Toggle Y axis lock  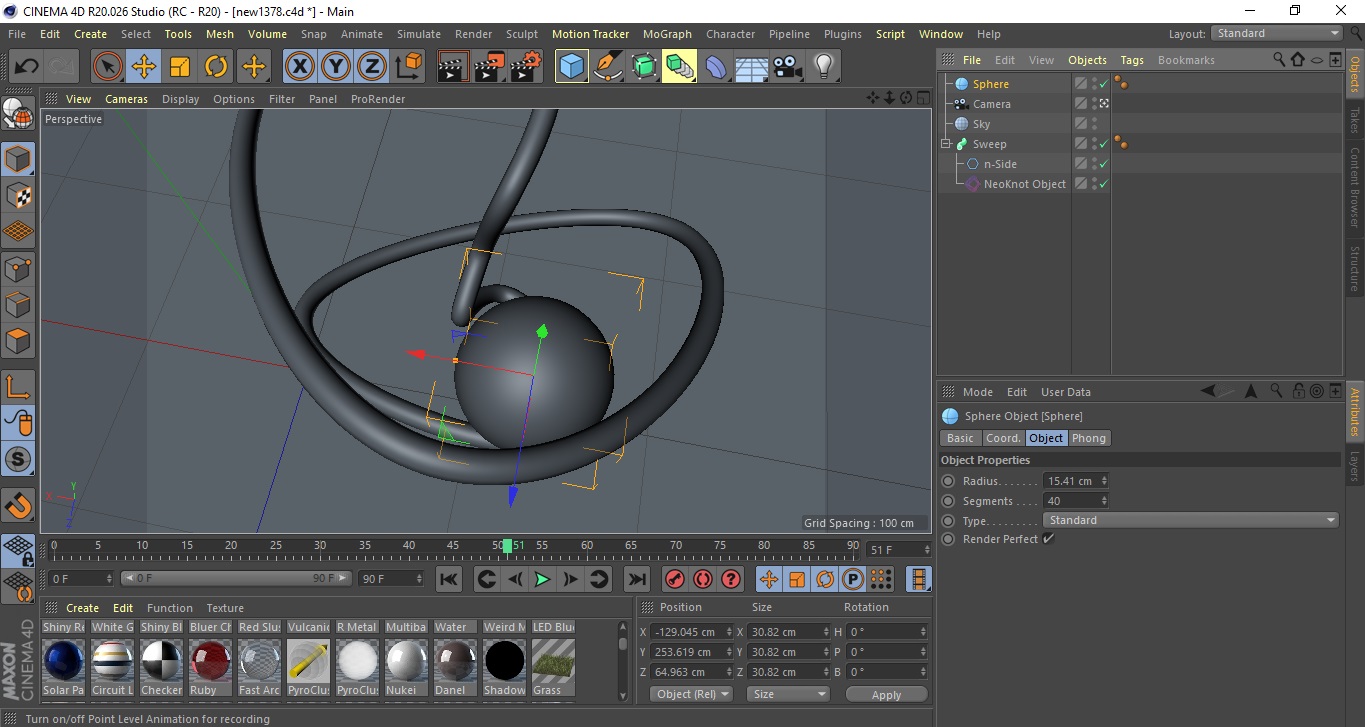(x=335, y=67)
